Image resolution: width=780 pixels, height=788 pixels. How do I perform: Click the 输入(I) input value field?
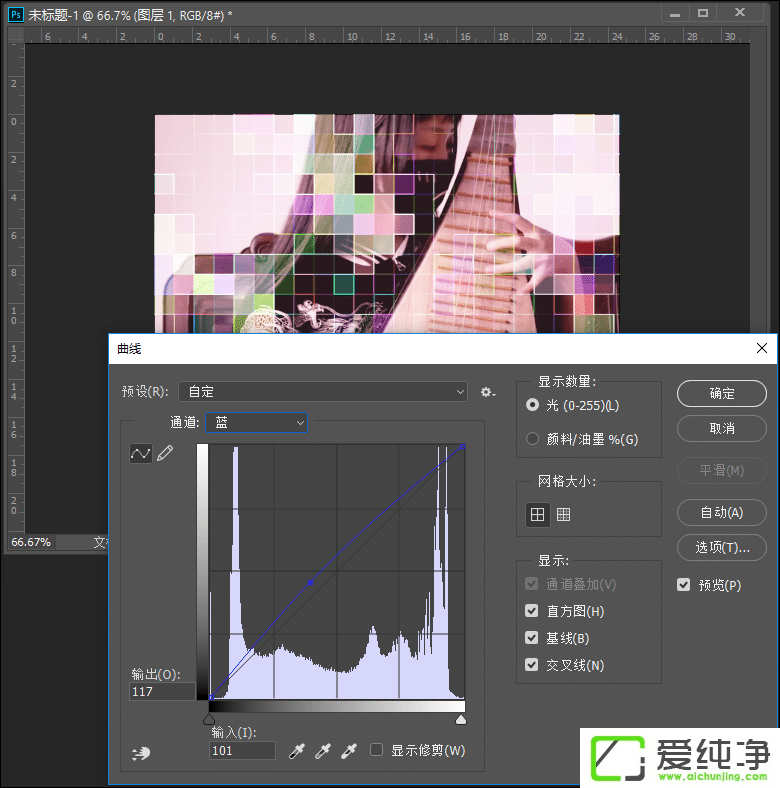(x=242, y=751)
